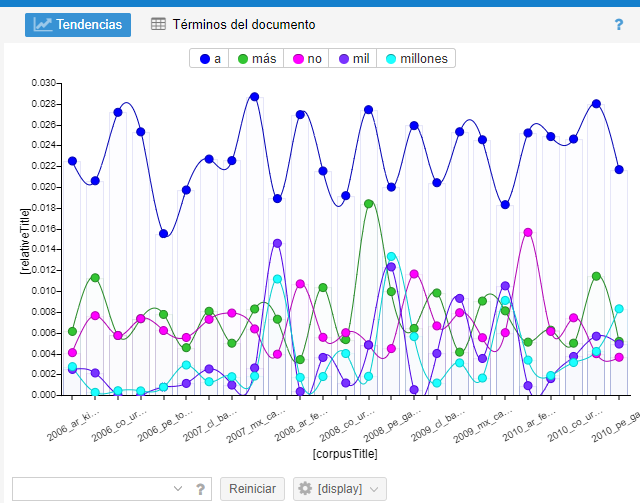Image resolution: width=640 pixels, height=503 pixels.
Task: Toggle visibility of 'mil' series
Action: click(352, 59)
